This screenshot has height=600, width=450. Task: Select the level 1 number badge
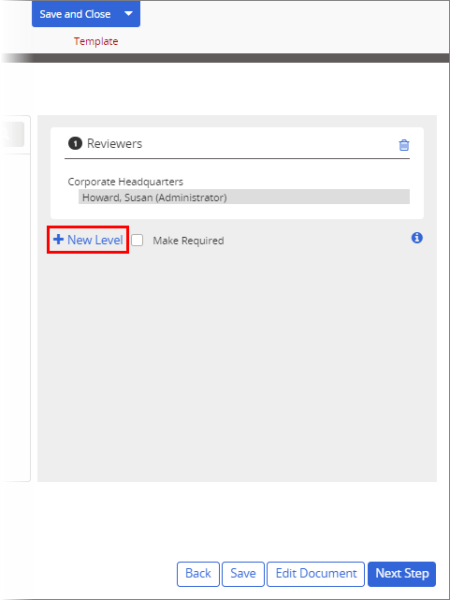tap(75, 144)
